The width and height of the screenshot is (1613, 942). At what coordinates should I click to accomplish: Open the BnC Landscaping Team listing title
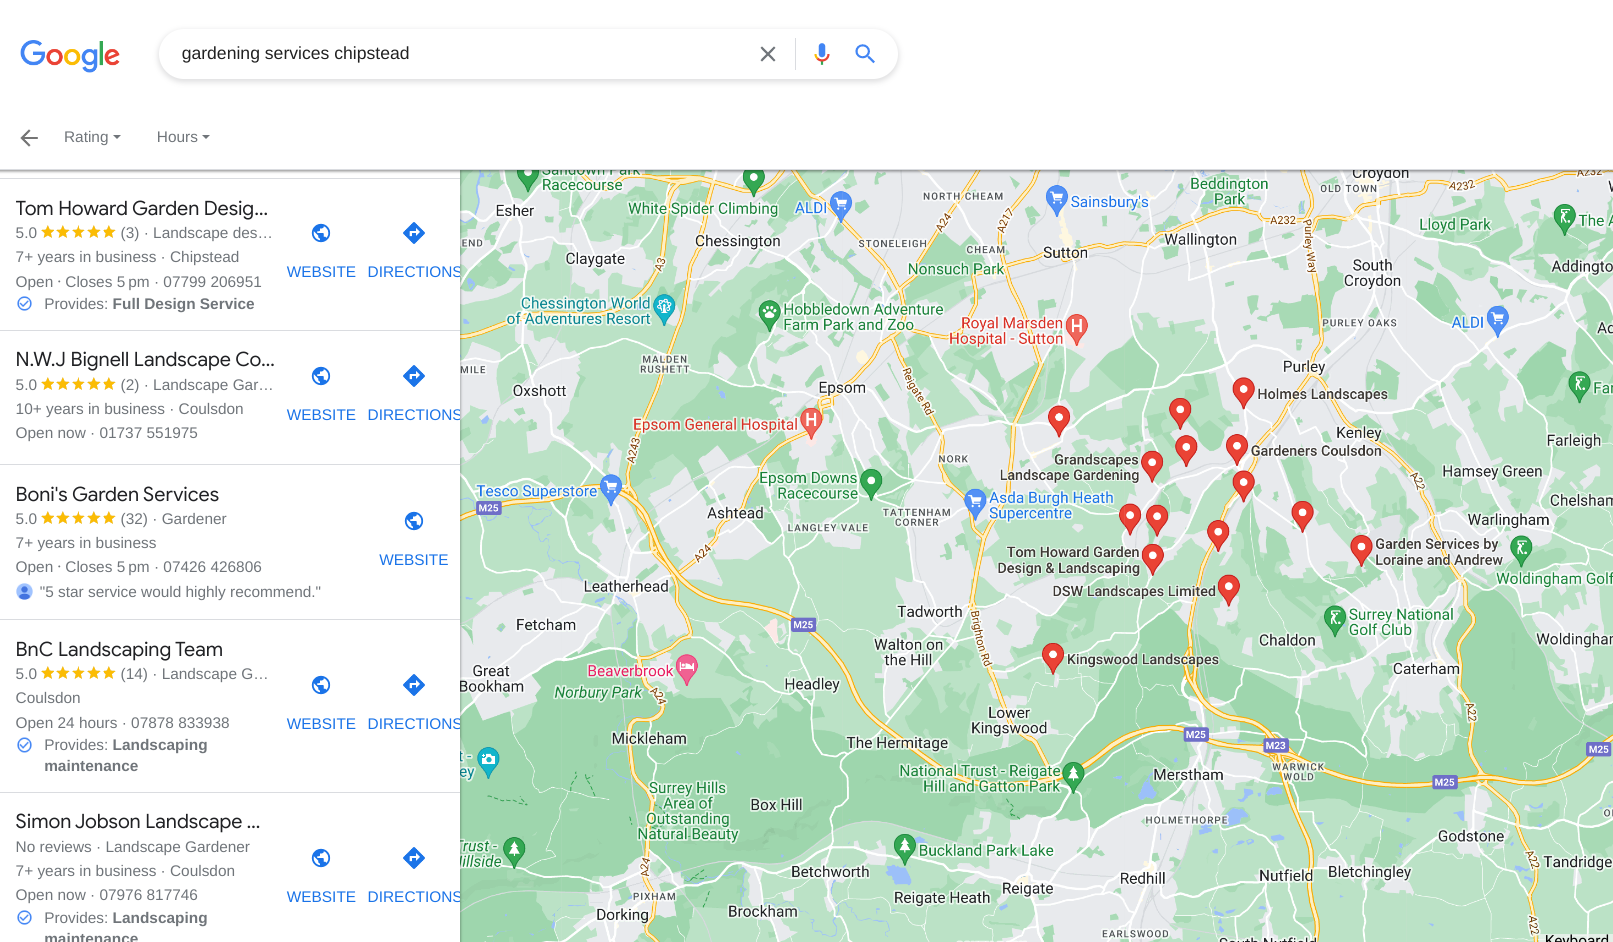coord(119,649)
